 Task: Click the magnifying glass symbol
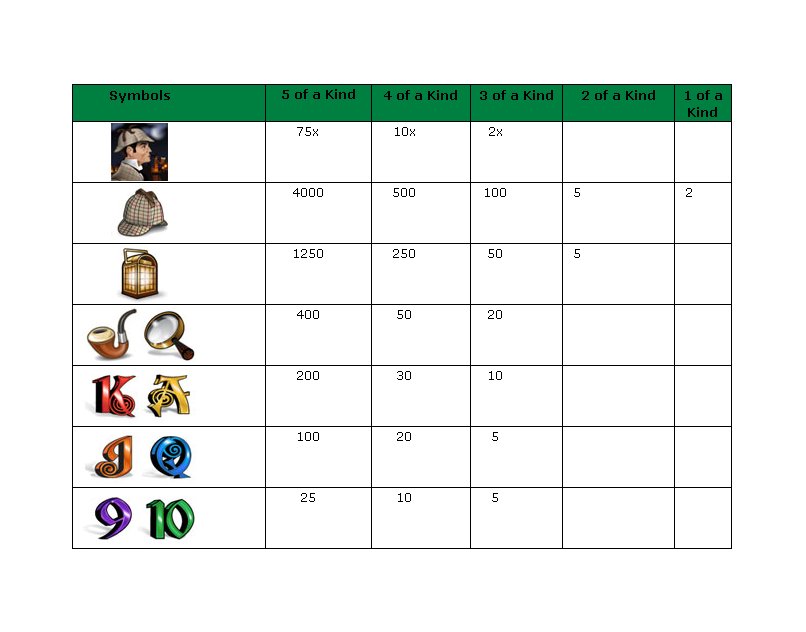(x=168, y=335)
